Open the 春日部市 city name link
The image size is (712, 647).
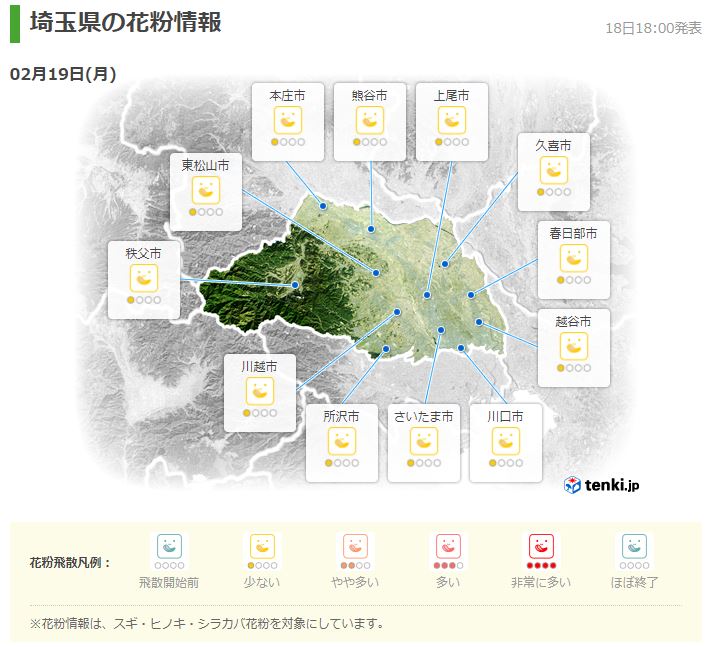coord(574,233)
